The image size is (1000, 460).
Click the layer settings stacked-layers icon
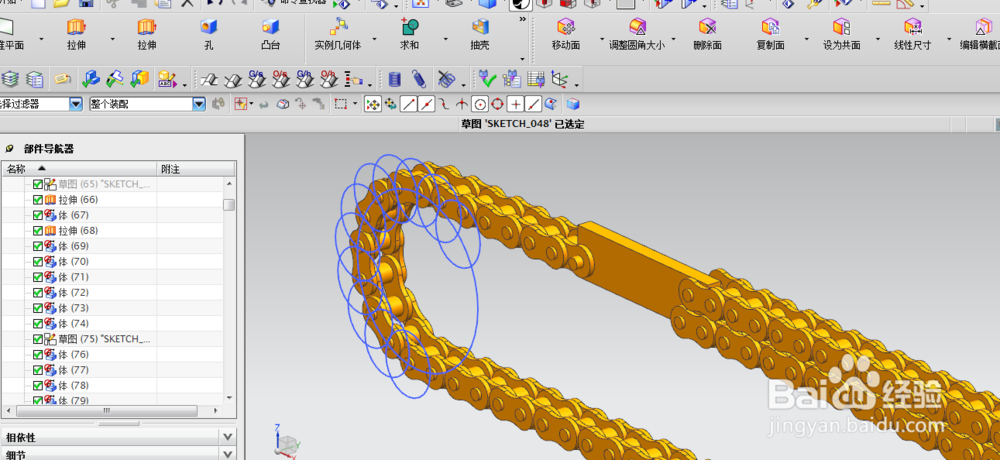pyautogui.click(x=10, y=79)
